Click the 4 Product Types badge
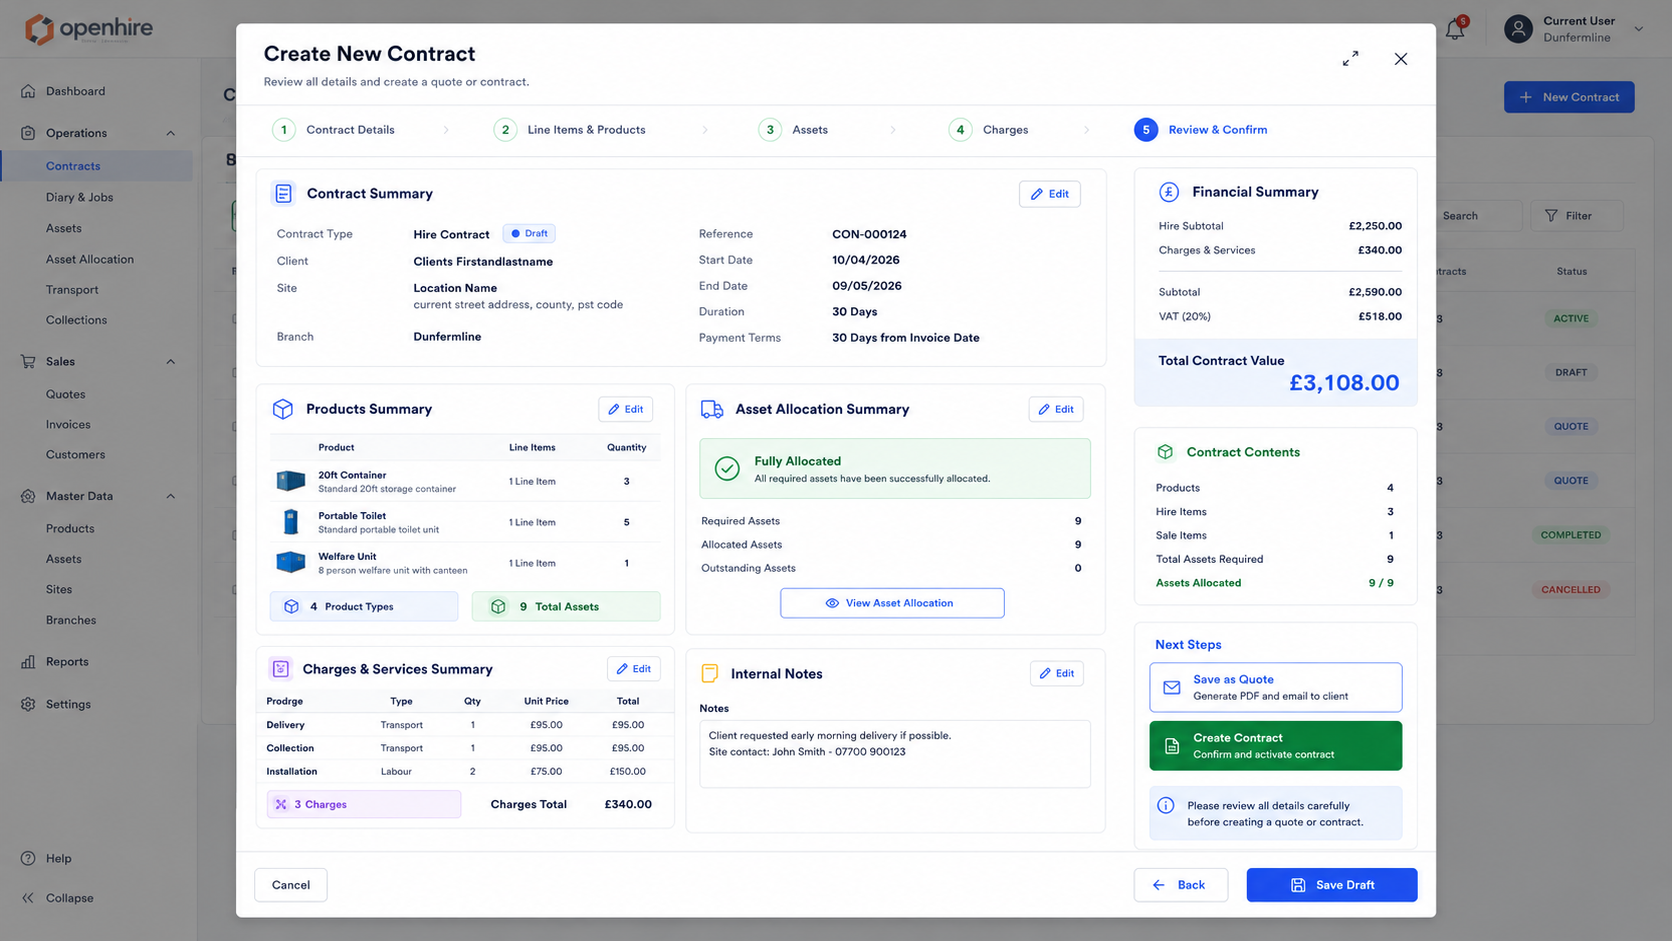Viewport: 1672px width, 941px height. 364,607
